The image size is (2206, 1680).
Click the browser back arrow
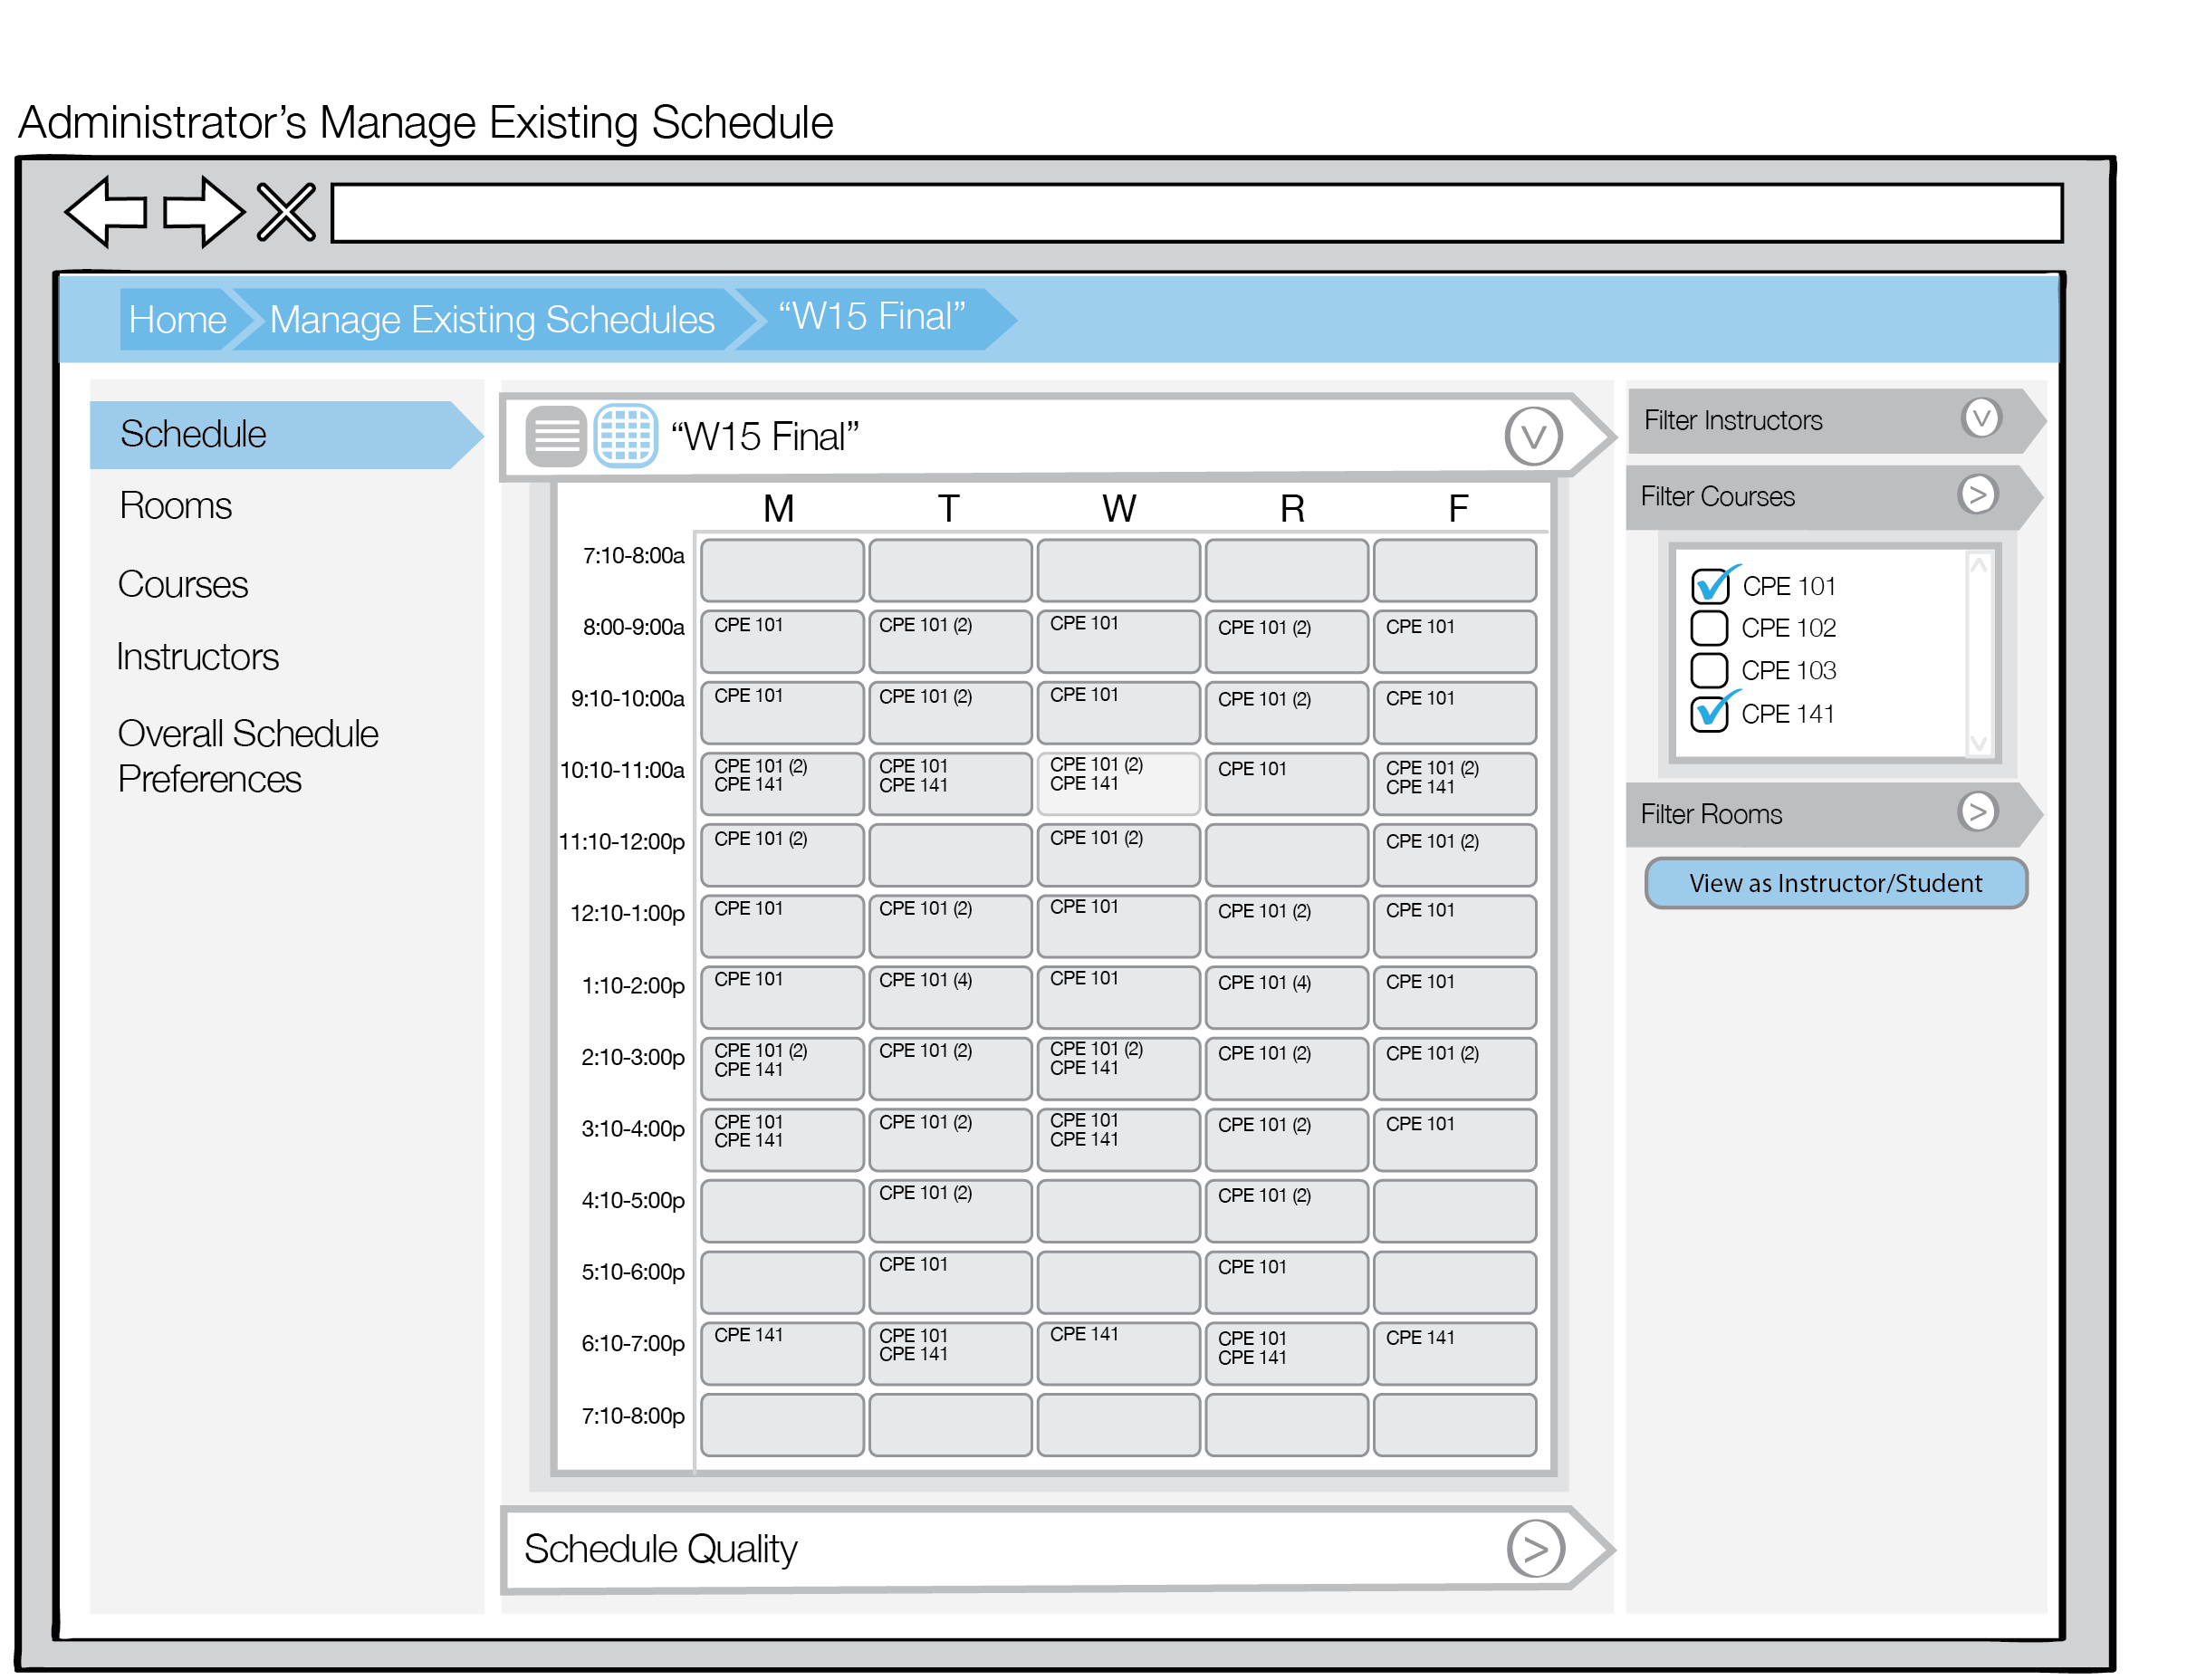tap(106, 211)
